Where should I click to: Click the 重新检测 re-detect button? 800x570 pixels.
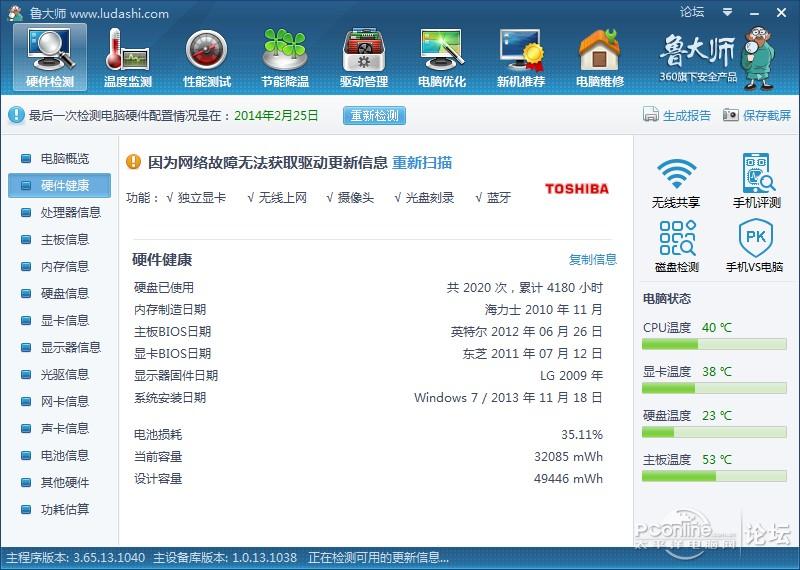pyautogui.click(x=374, y=115)
